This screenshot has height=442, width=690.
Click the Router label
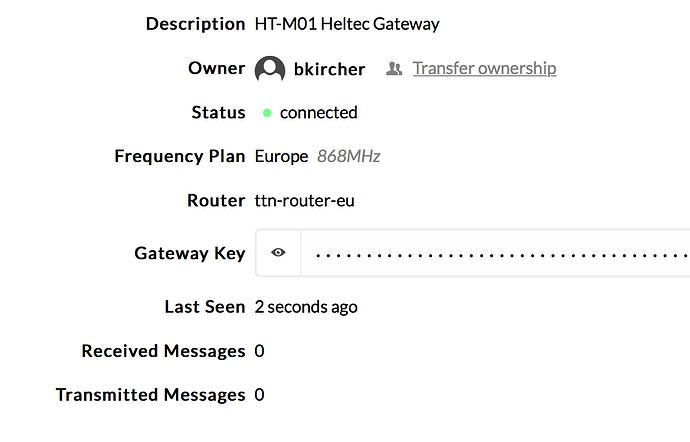point(216,200)
